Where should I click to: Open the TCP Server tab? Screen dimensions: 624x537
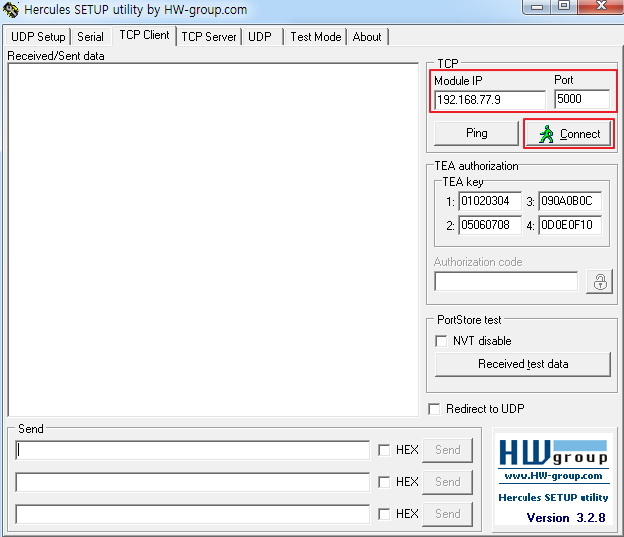209,37
